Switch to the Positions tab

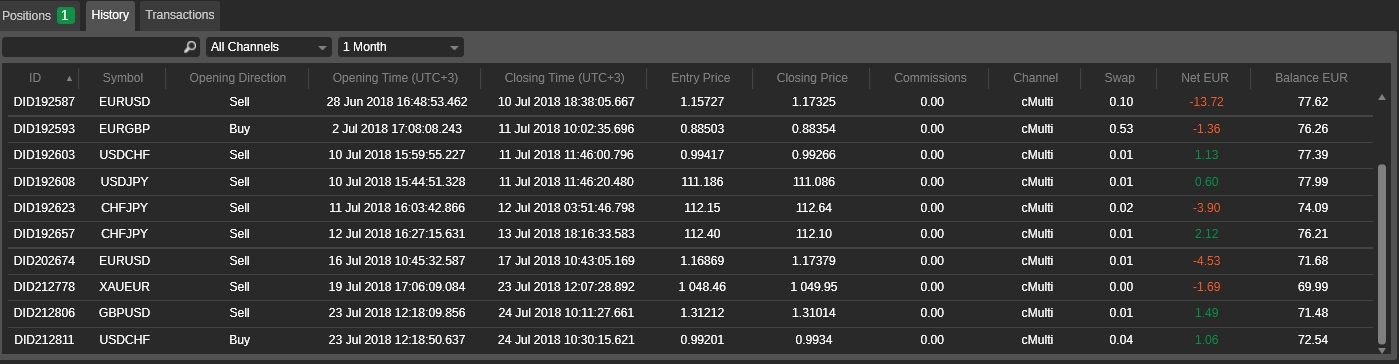click(40, 15)
